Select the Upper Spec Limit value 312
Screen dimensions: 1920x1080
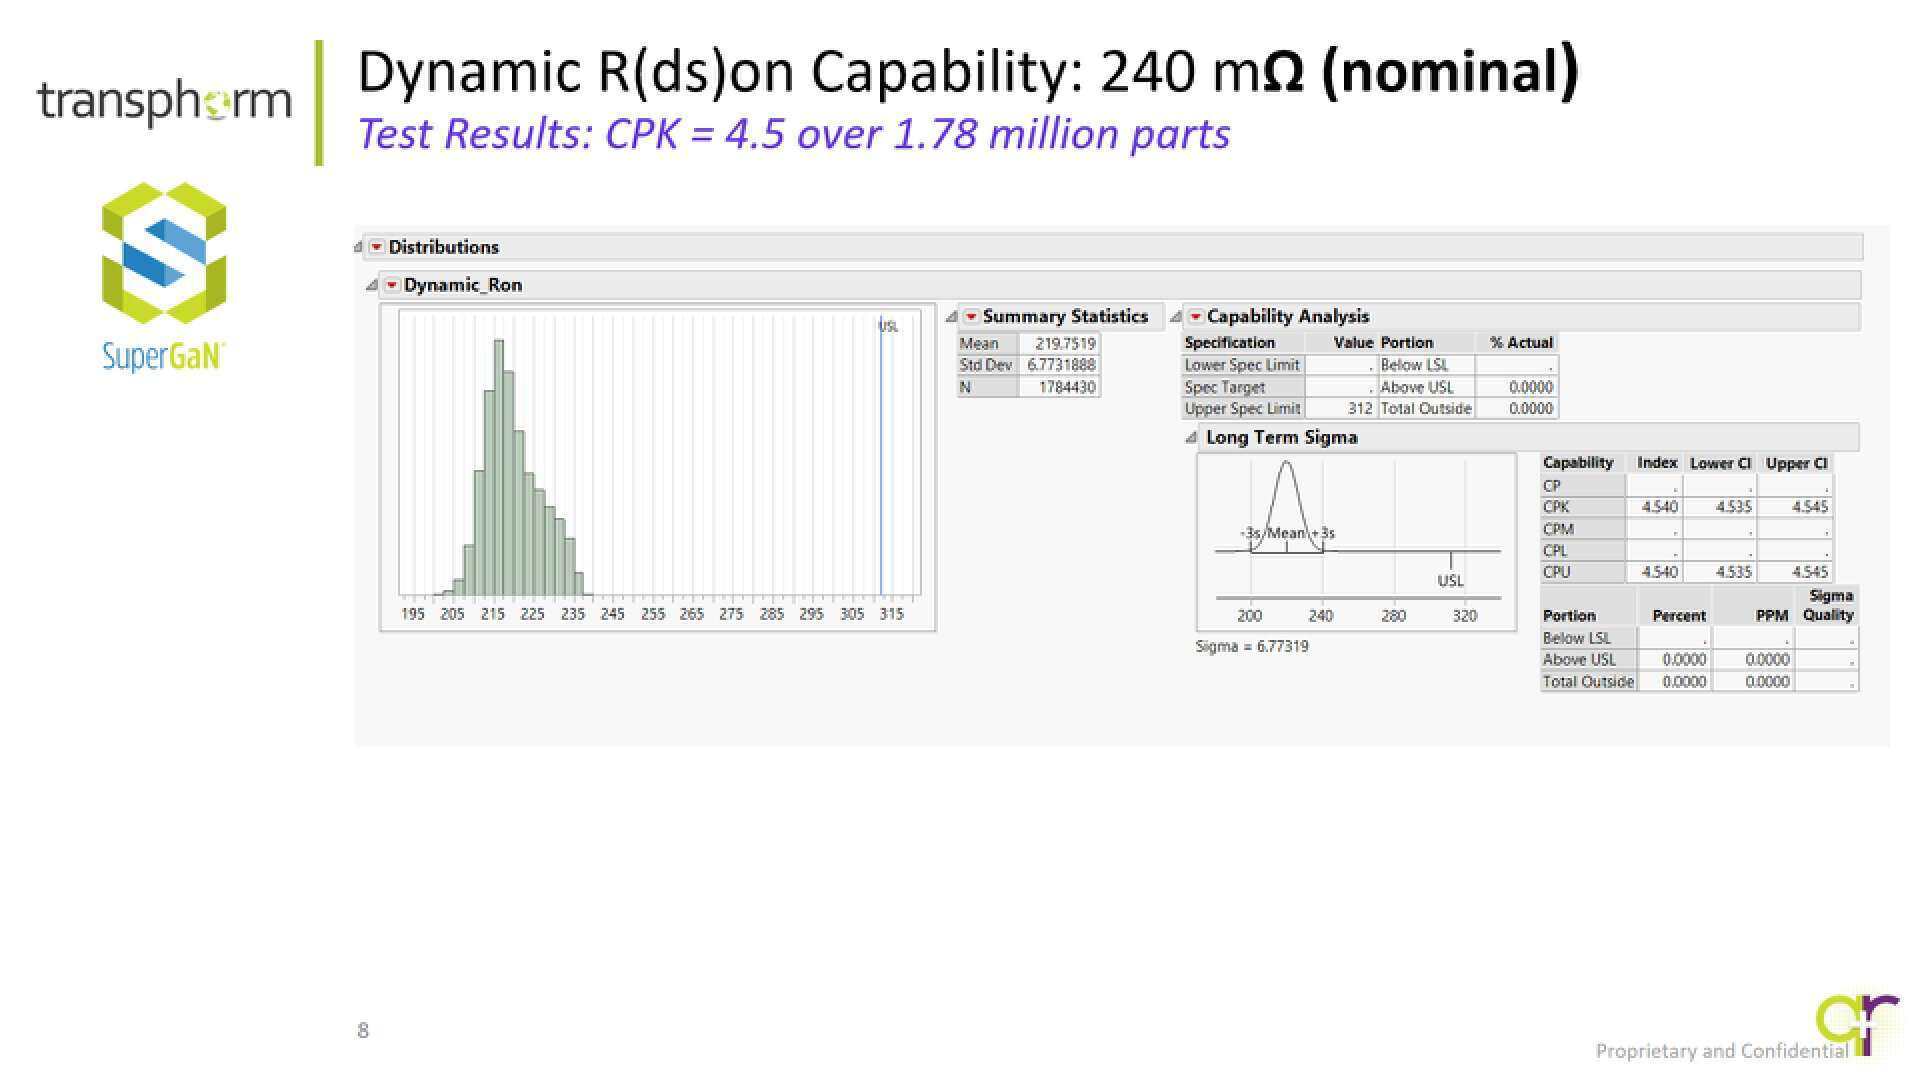point(1358,409)
